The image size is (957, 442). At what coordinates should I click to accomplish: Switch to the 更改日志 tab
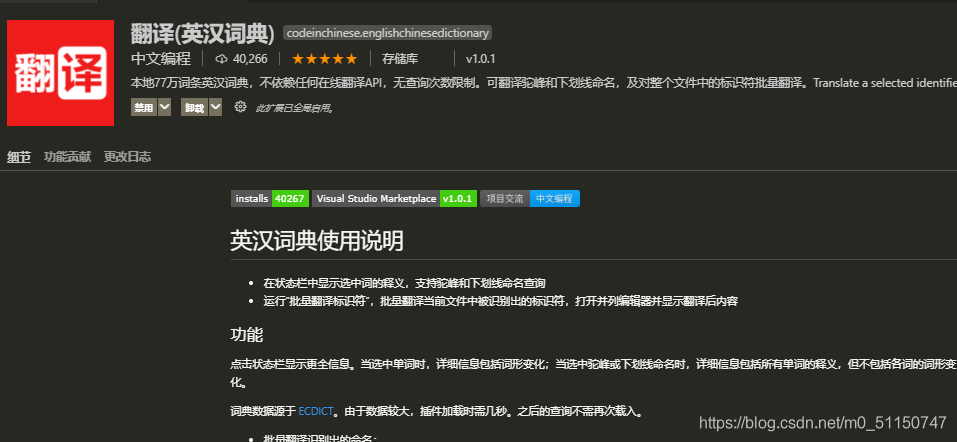point(128,157)
